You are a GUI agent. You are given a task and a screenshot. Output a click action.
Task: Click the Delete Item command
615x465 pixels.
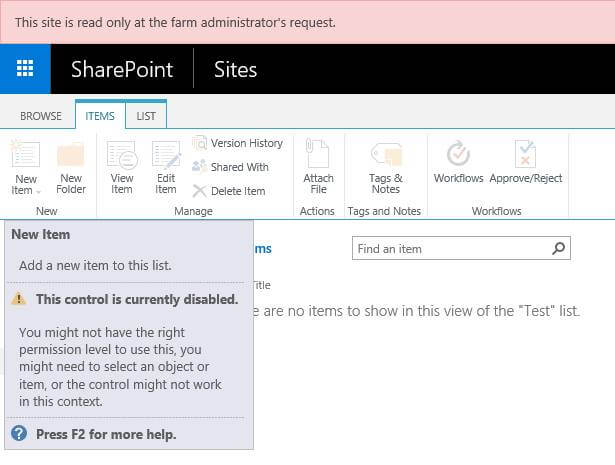pyautogui.click(x=229, y=191)
